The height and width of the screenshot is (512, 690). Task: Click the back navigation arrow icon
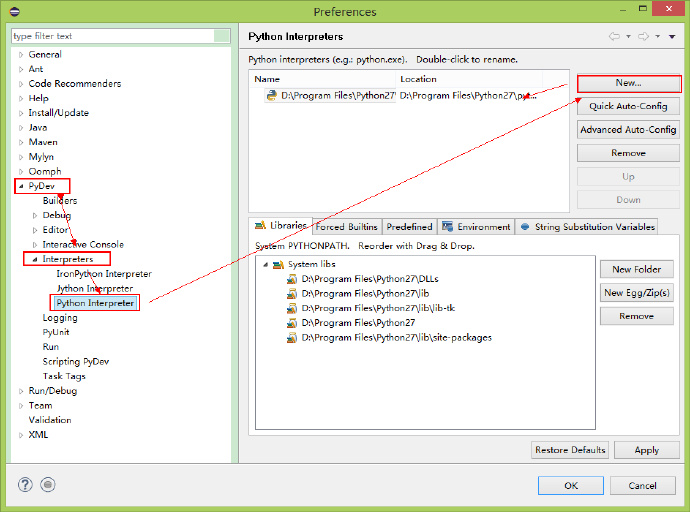pyautogui.click(x=614, y=37)
